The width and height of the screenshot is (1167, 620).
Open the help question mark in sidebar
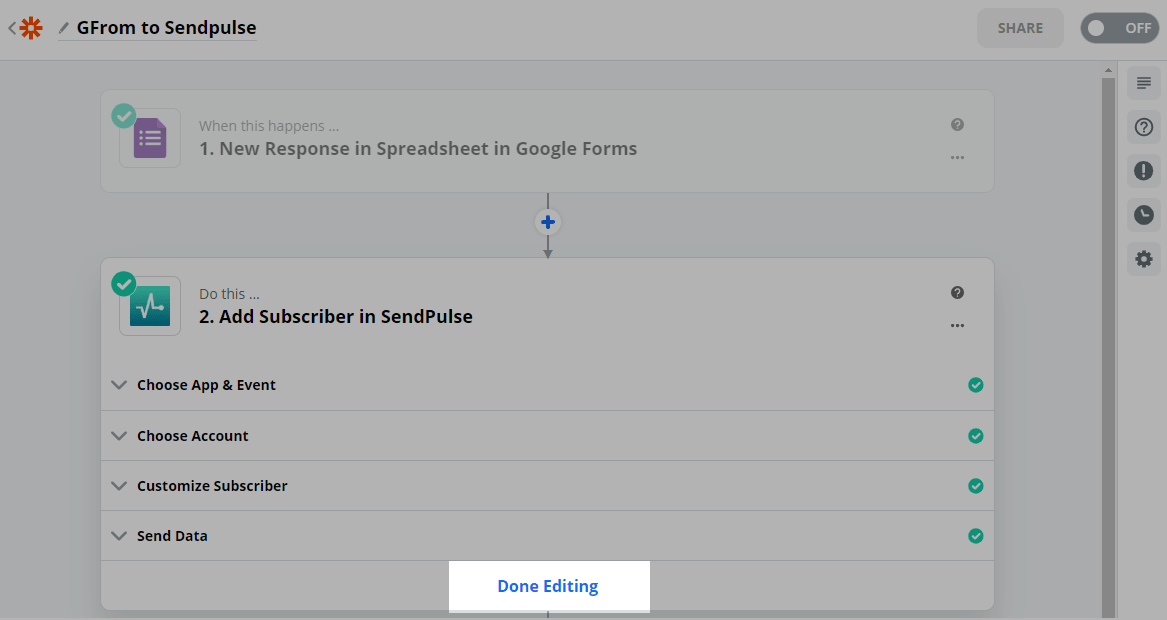pos(1144,127)
